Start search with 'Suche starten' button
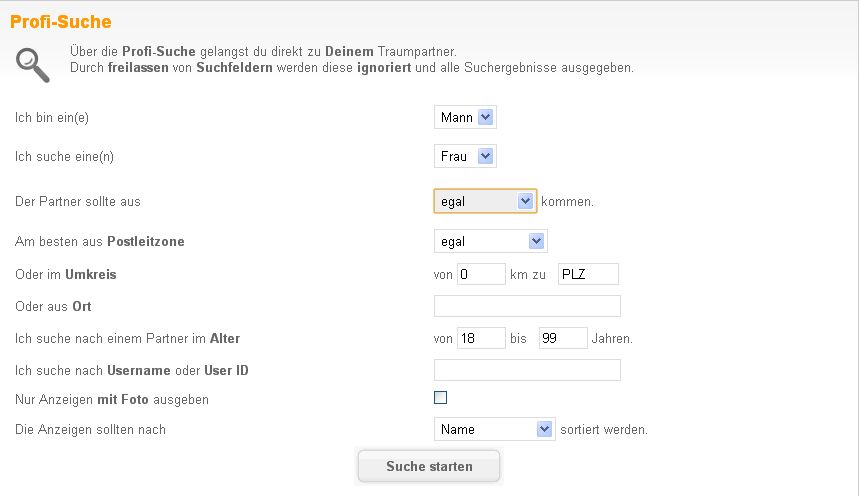The height and width of the screenshot is (496, 859). coord(429,466)
